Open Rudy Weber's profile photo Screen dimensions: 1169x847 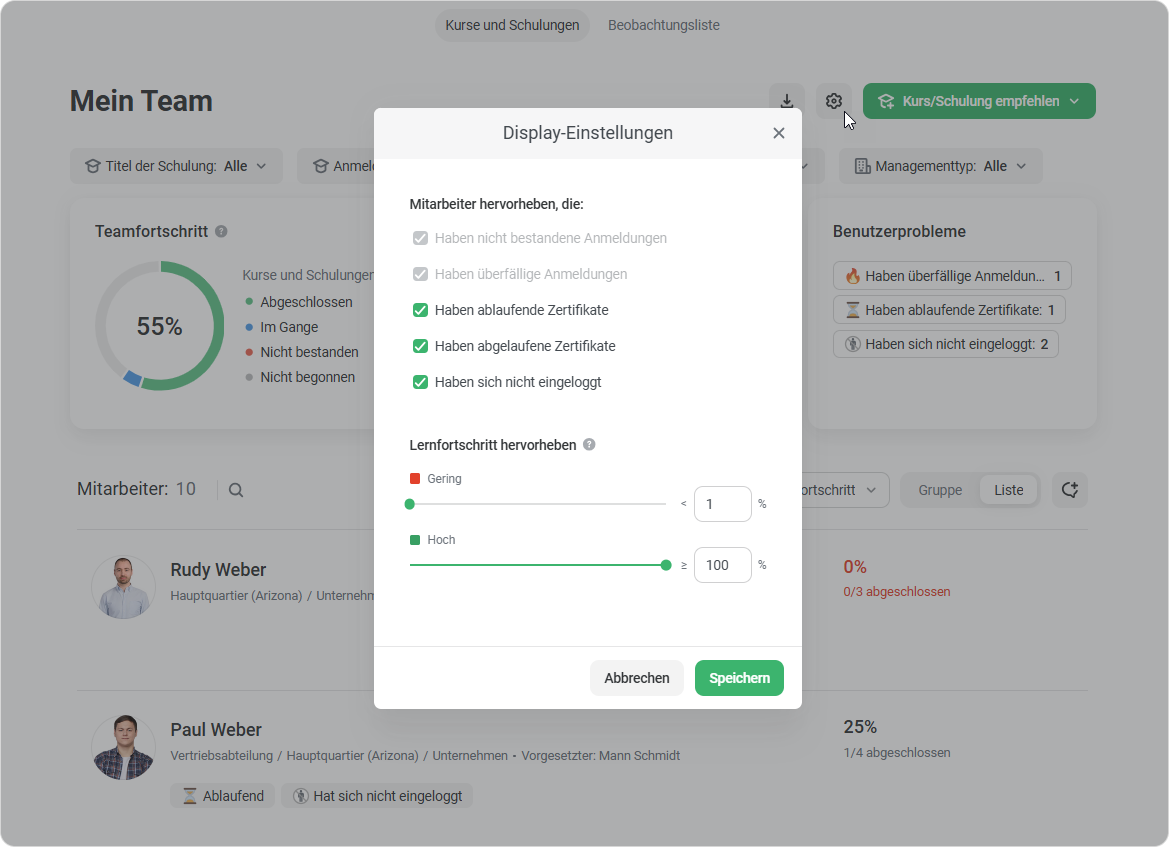tap(123, 587)
